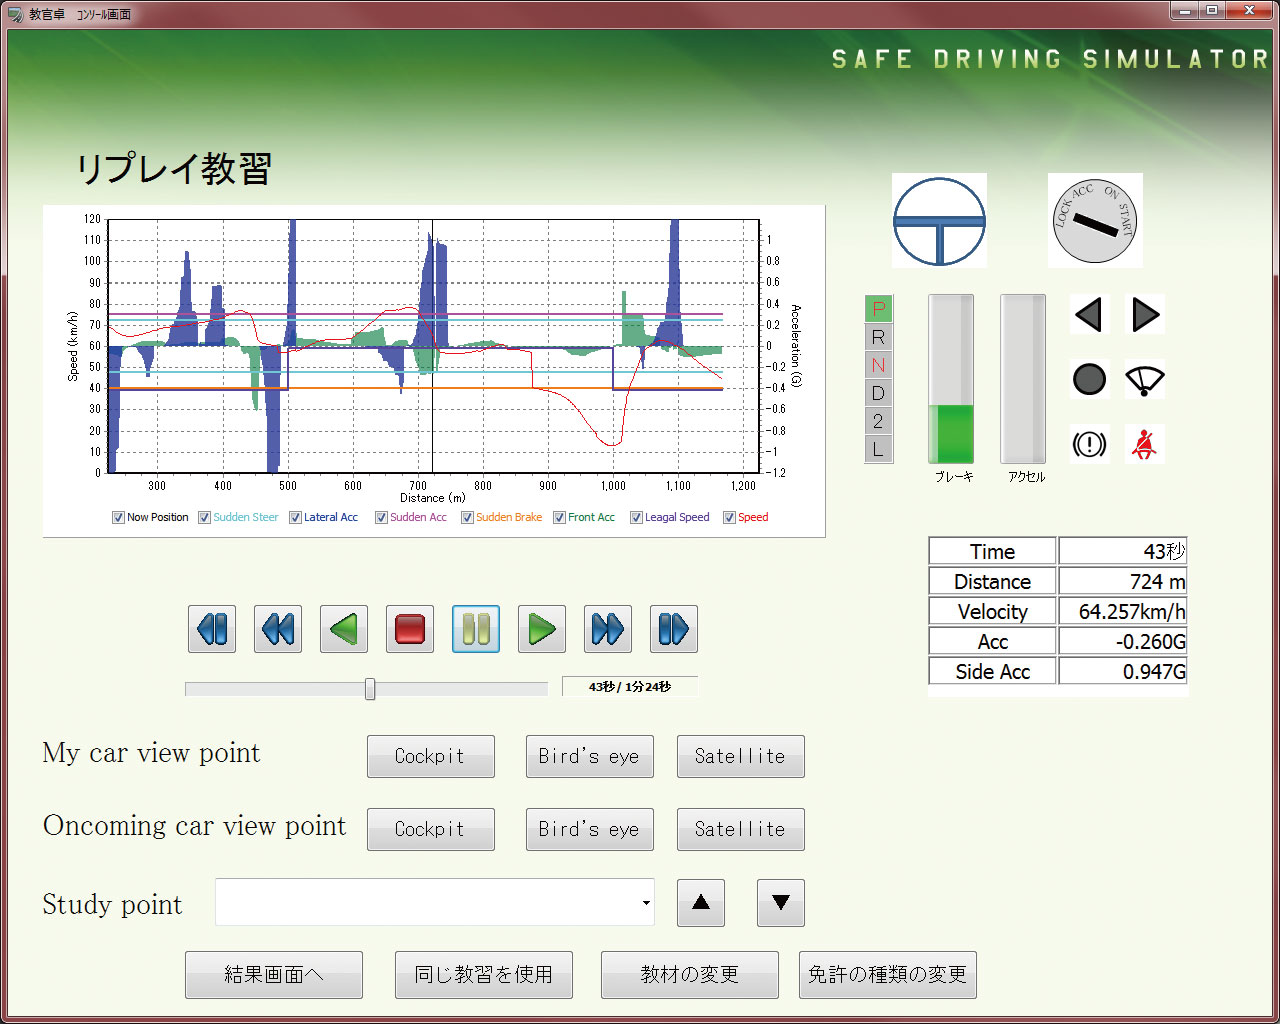Uncheck the Sudden Steer checkbox

click(205, 517)
